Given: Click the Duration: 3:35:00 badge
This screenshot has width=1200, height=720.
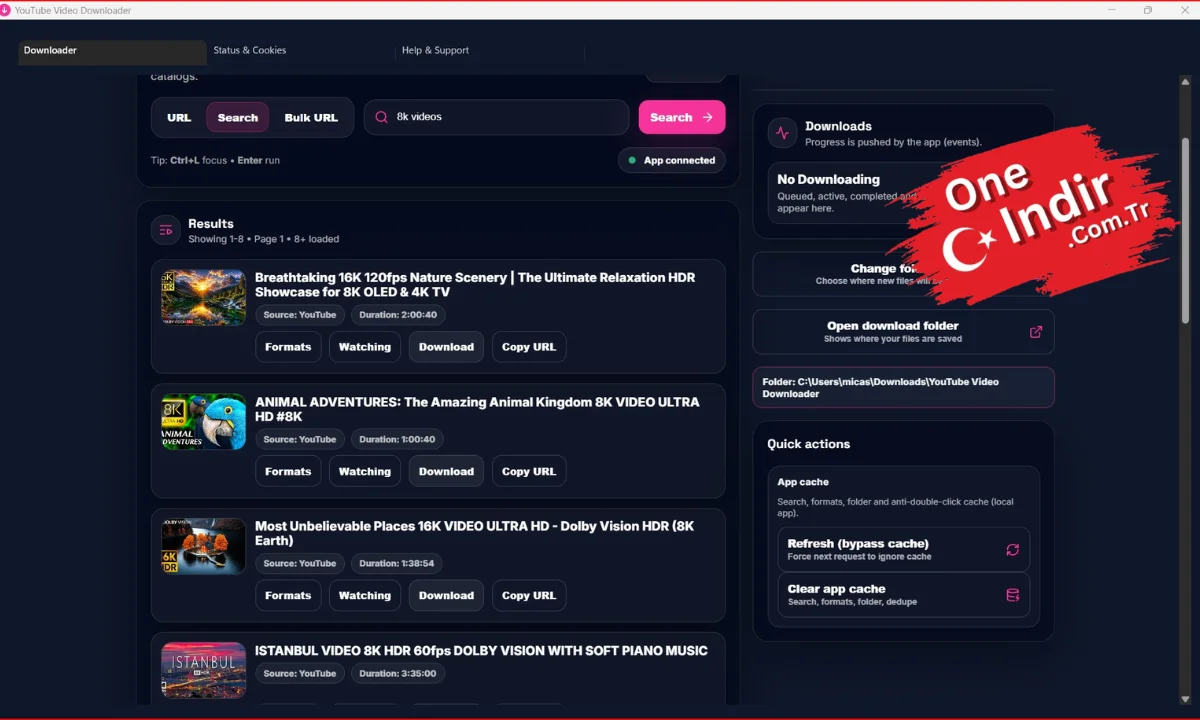Looking at the screenshot, I should tap(398, 673).
